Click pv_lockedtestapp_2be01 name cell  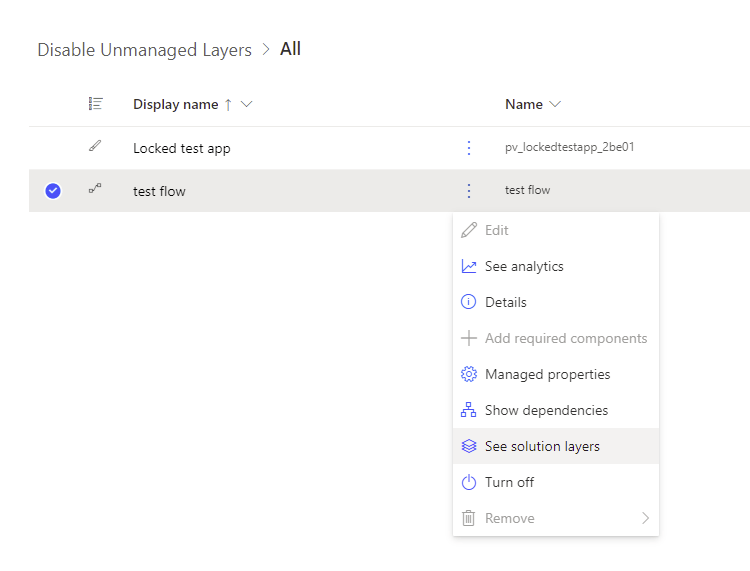(570, 147)
